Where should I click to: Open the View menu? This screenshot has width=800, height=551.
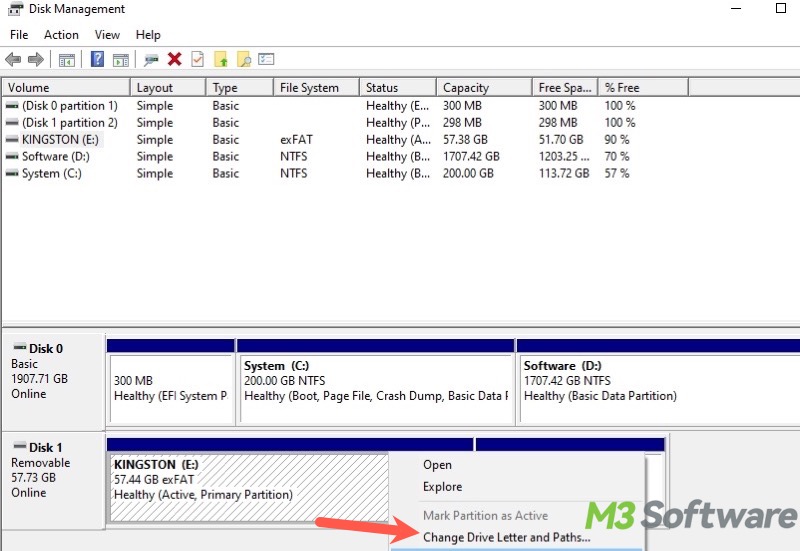(x=107, y=35)
